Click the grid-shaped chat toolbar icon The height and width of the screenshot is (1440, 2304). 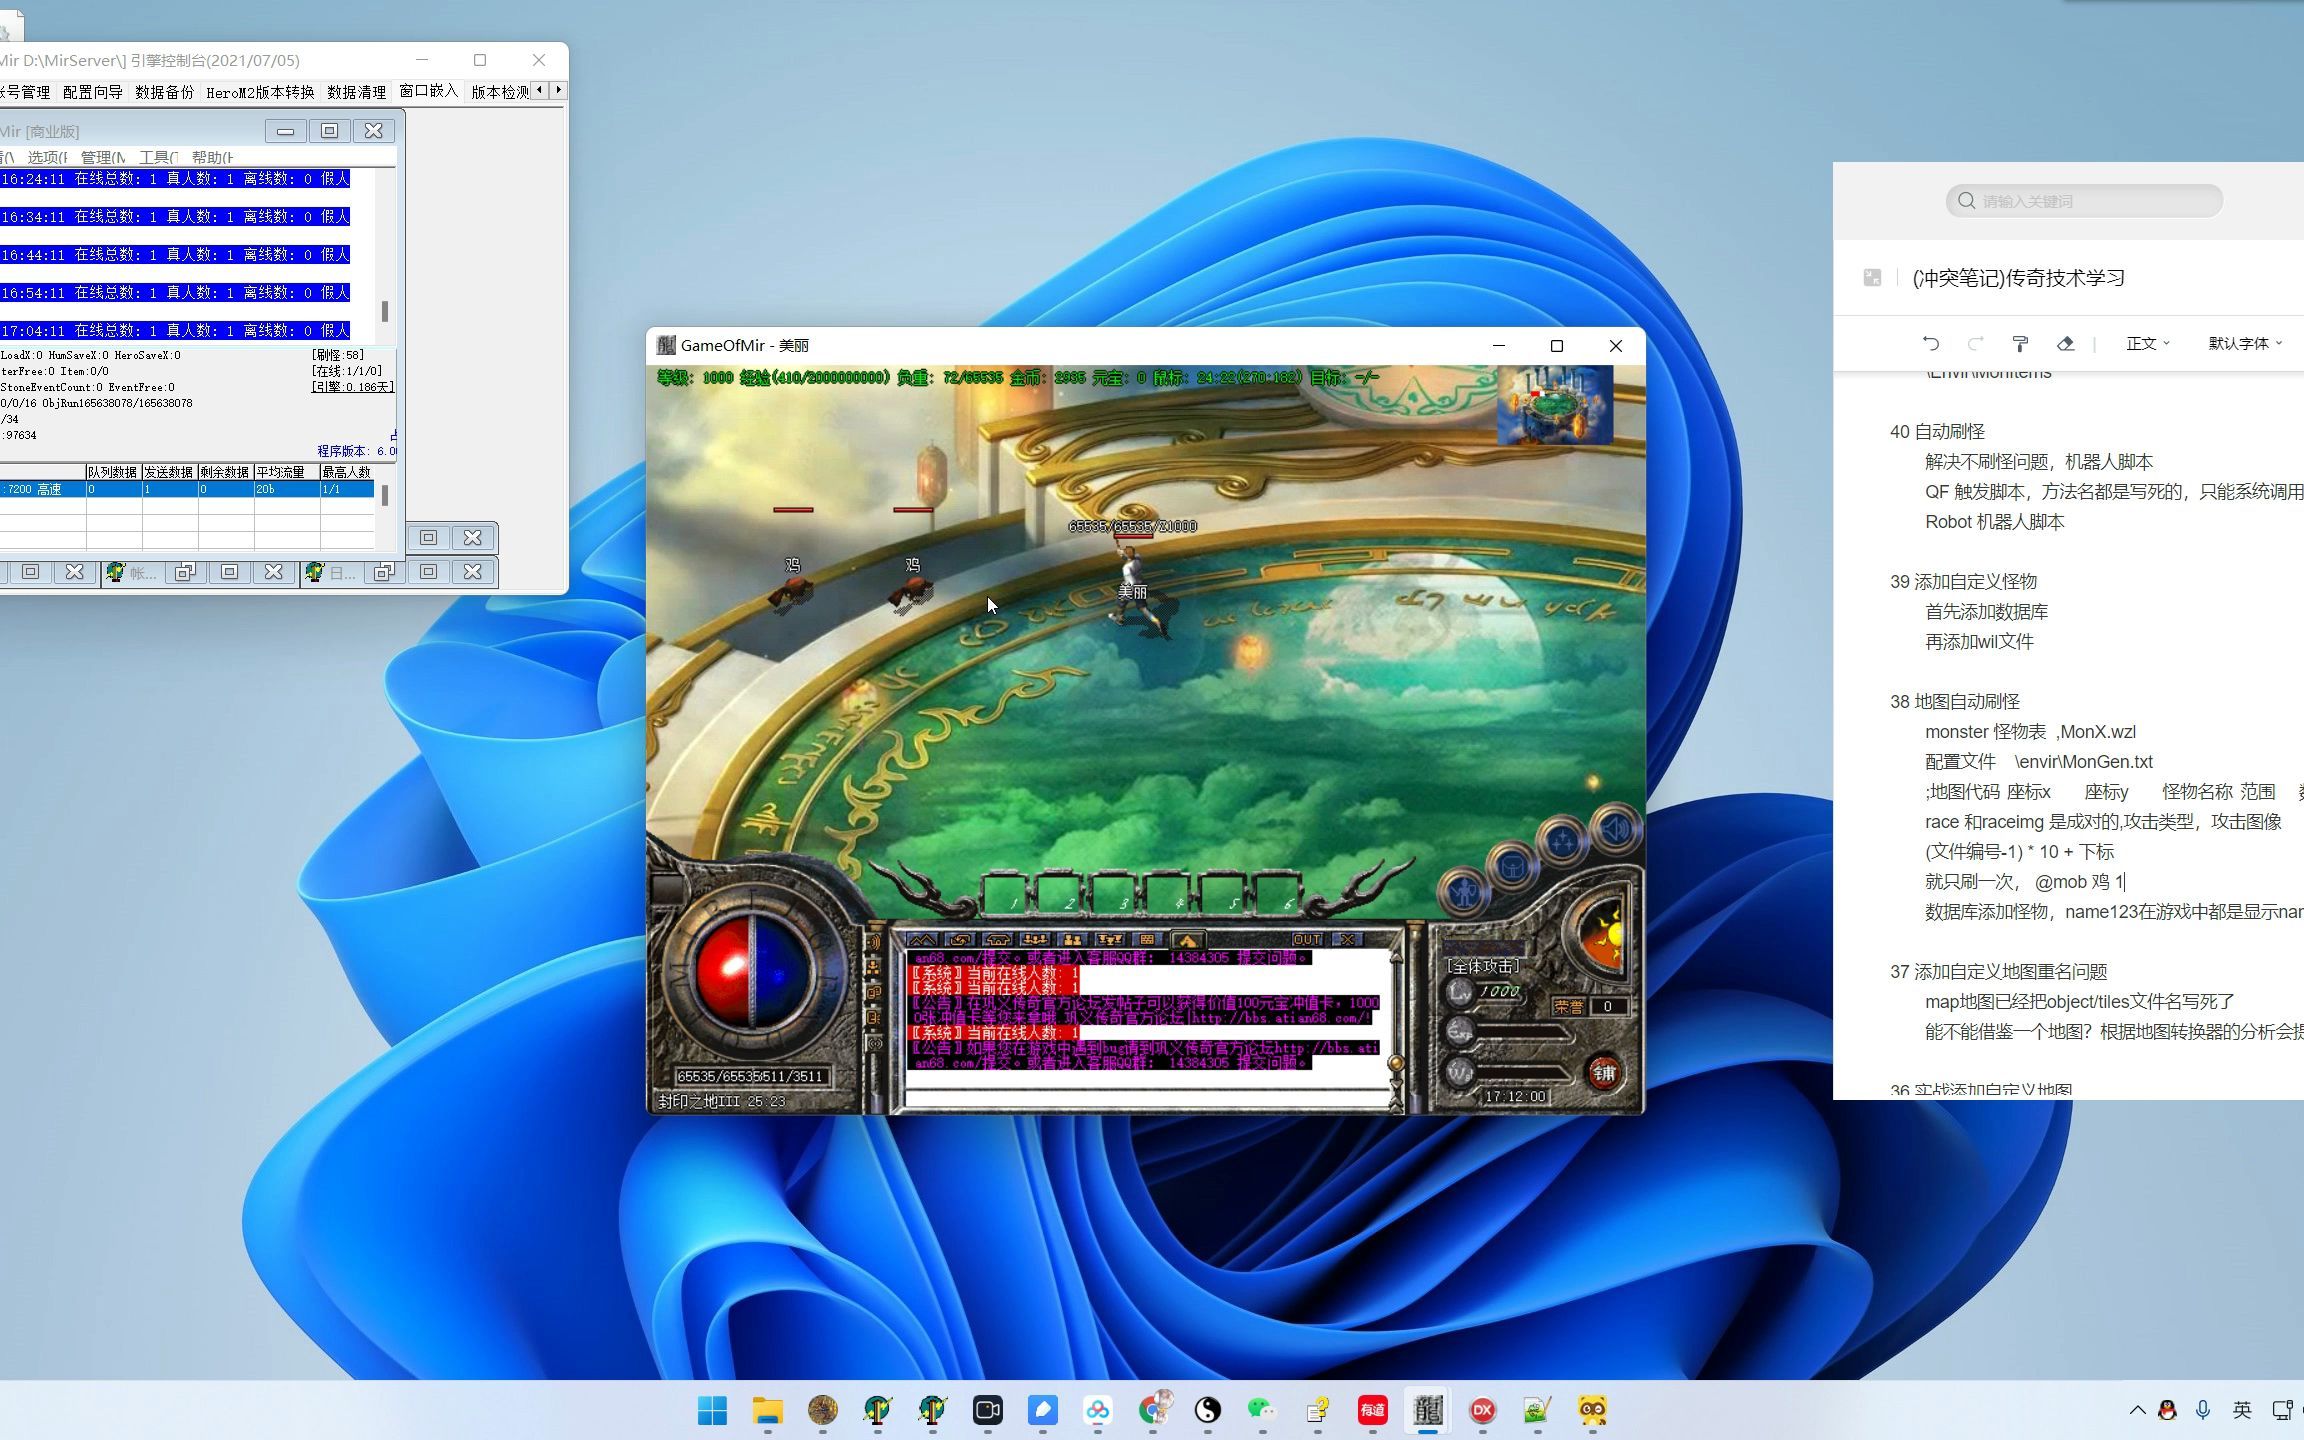click(x=1147, y=940)
